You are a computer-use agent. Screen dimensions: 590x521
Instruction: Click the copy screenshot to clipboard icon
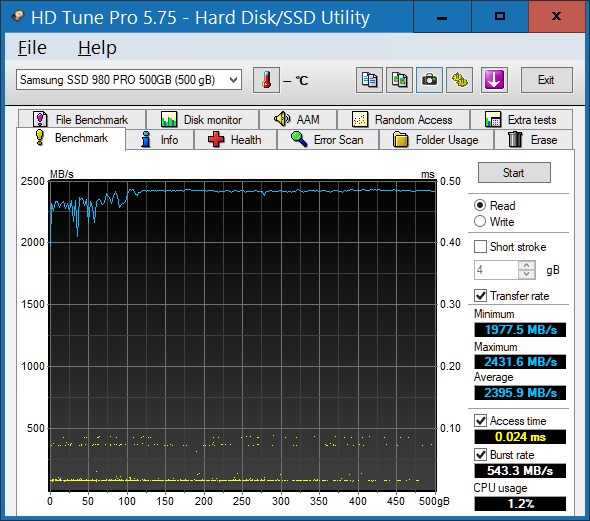[x=399, y=80]
